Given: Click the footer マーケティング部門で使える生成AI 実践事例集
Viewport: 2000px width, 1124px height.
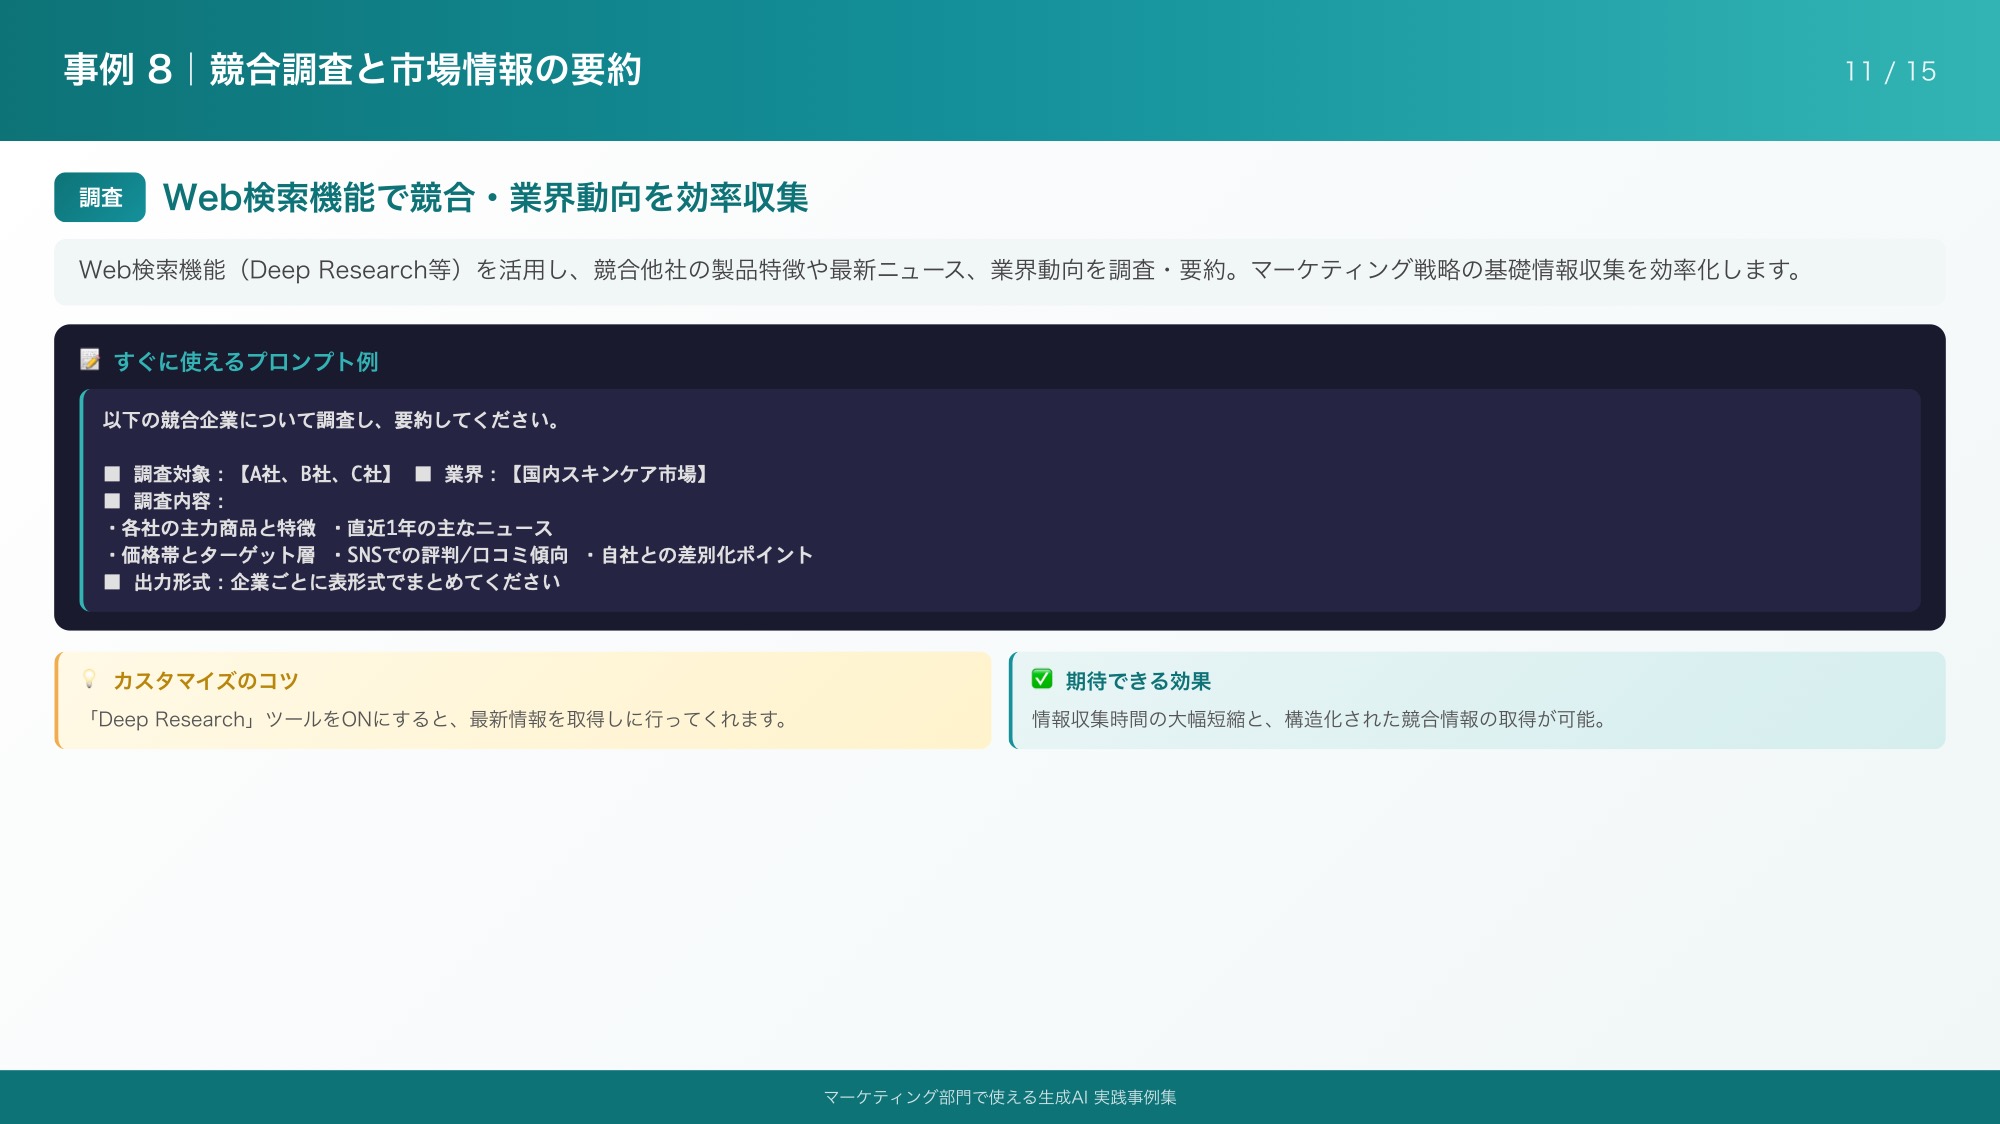Looking at the screenshot, I should [x=1000, y=1097].
